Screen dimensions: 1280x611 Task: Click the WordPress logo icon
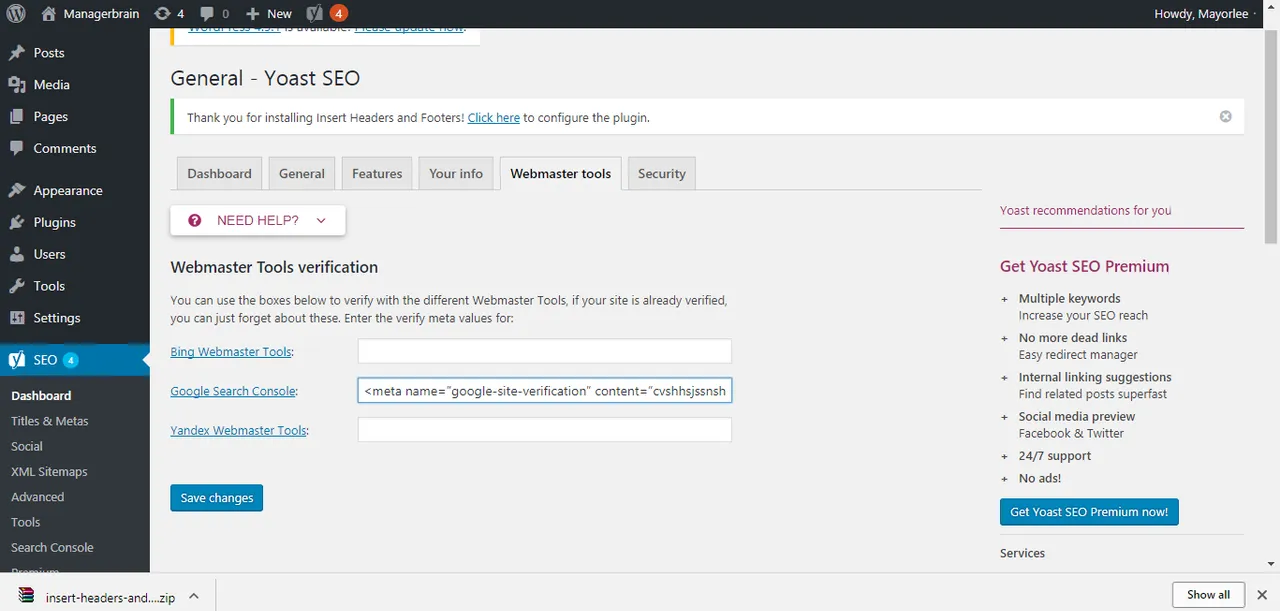[x=16, y=14]
